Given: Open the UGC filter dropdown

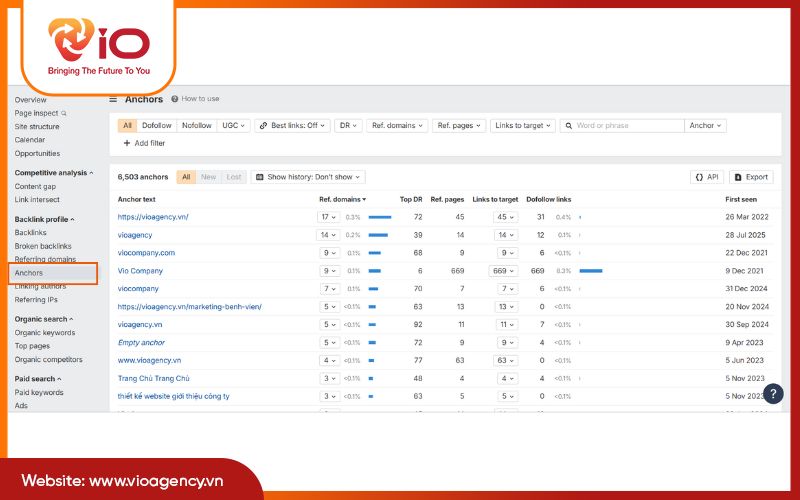Looking at the screenshot, I should click(x=233, y=126).
